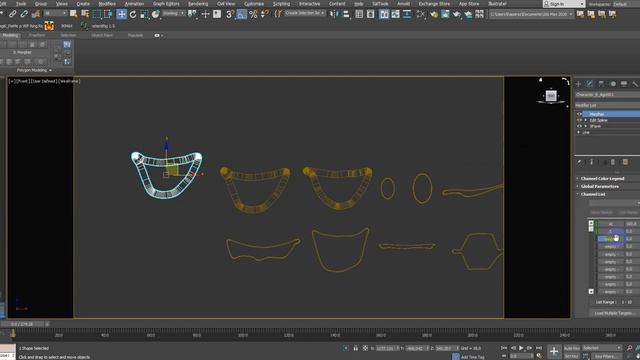Open the Modifier List dropdown
This screenshot has width=640, height=360.
click(x=607, y=105)
